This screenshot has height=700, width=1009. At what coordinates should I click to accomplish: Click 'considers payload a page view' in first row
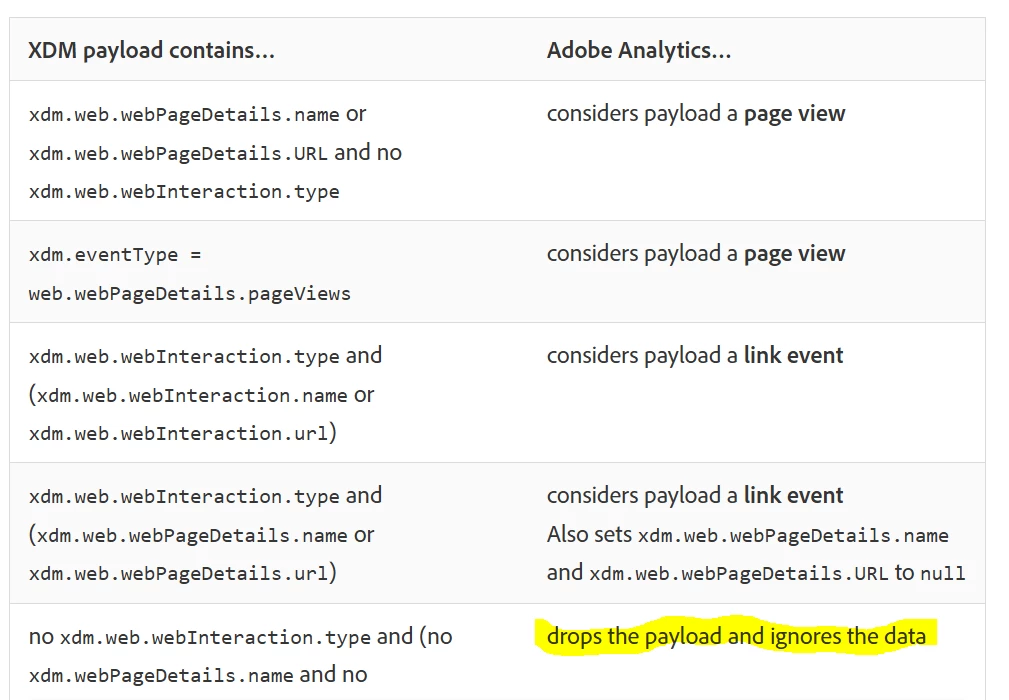click(696, 114)
